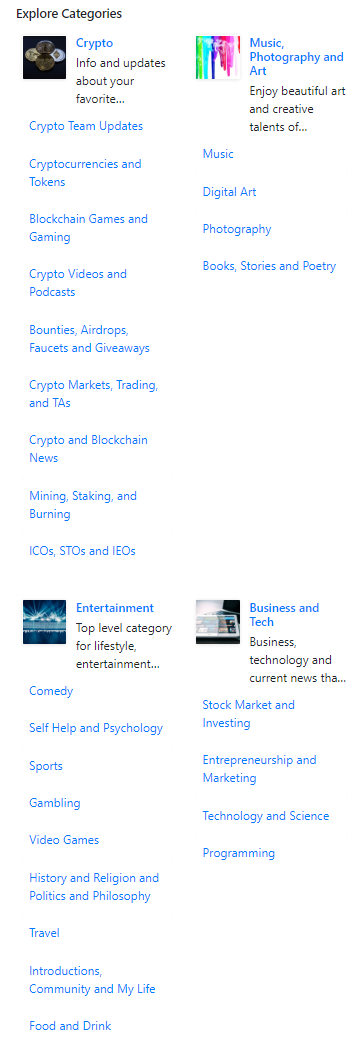Viewport: 363px width, 1043px height.
Task: Open the Crypto category heading link
Action: [x=94, y=43]
